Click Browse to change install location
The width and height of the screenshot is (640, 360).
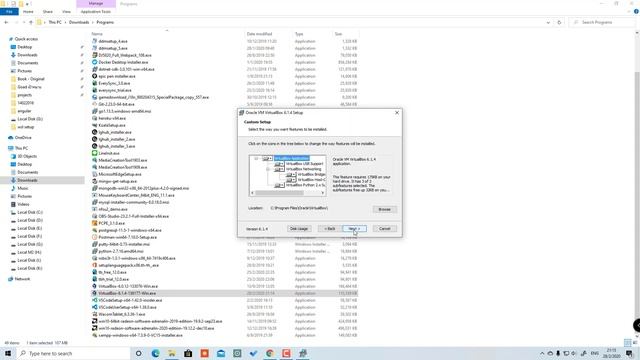click(384, 209)
